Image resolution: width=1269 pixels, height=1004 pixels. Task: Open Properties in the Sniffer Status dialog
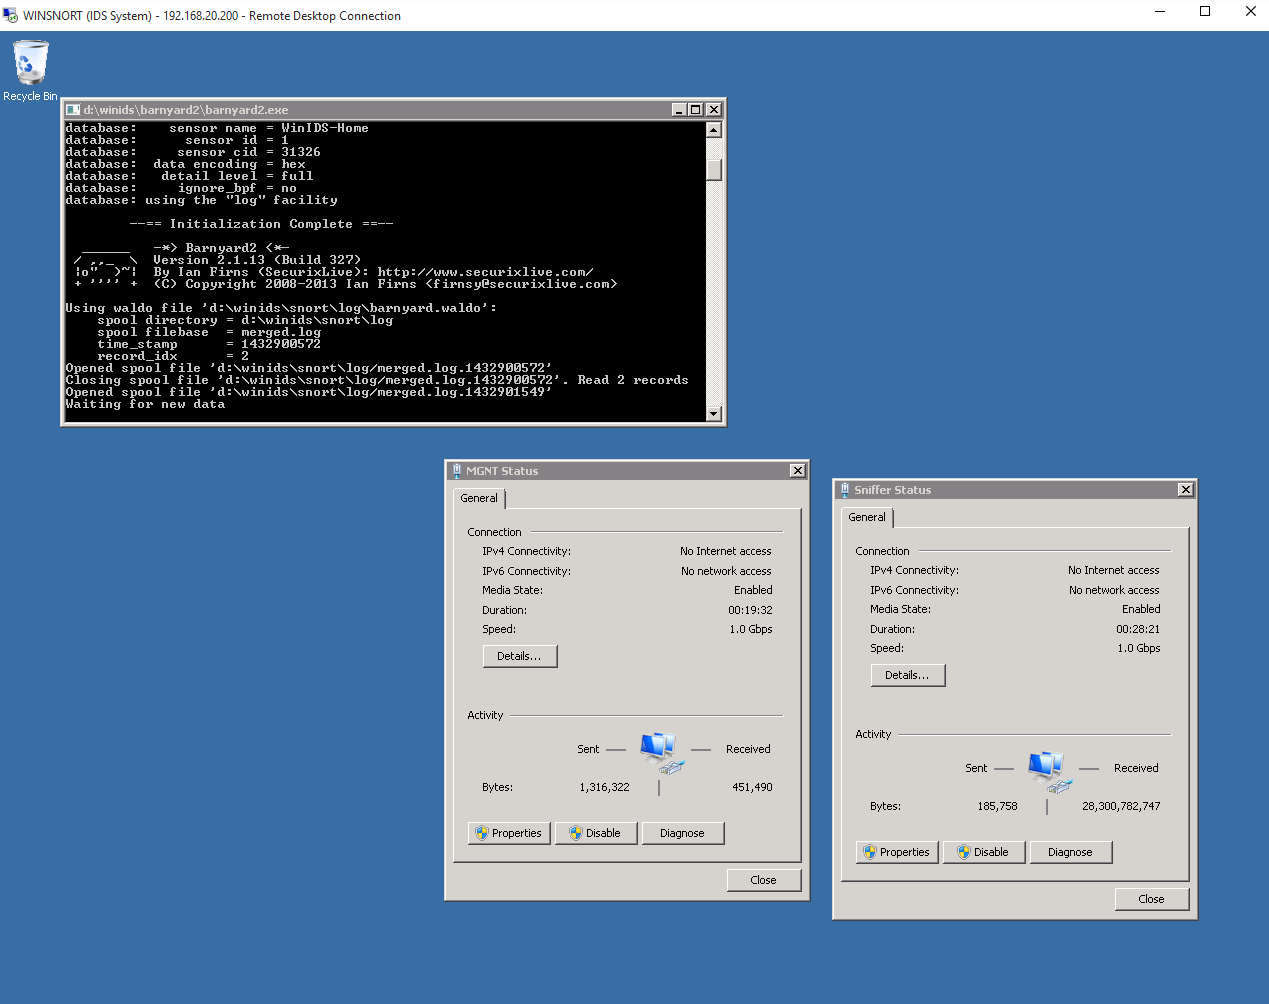[x=897, y=852]
